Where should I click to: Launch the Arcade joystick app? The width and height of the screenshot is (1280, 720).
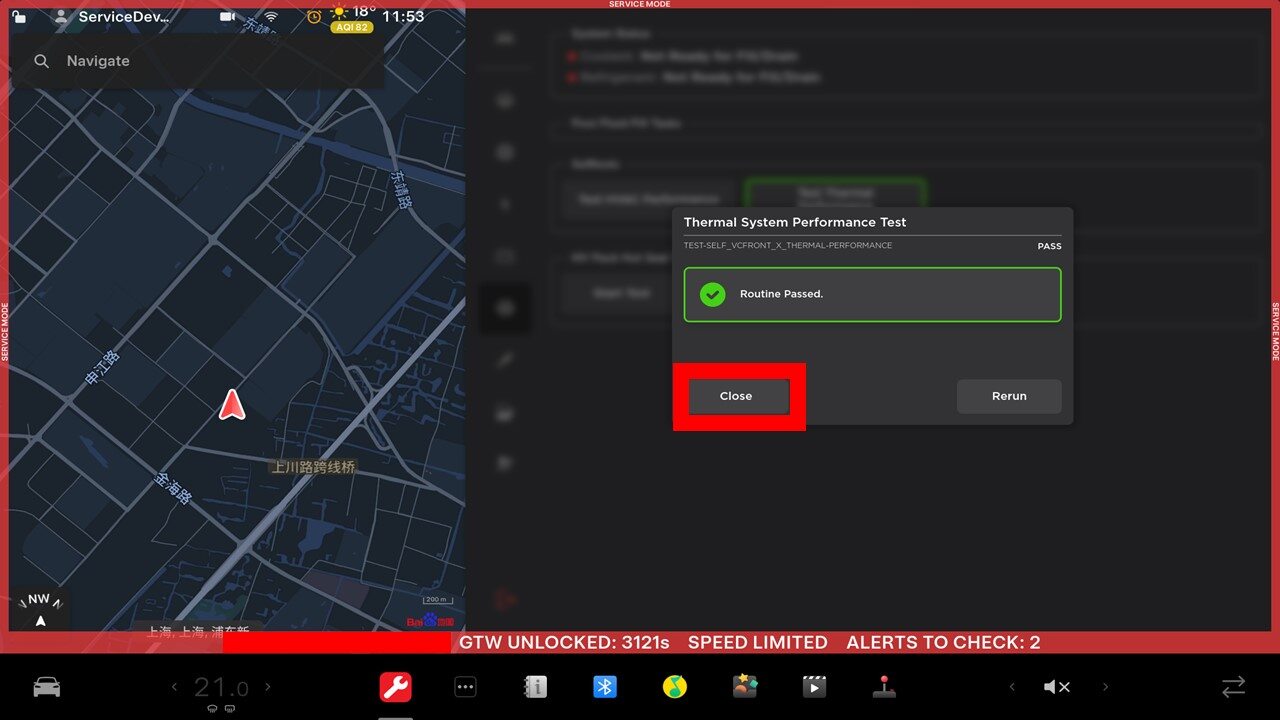[x=884, y=687]
